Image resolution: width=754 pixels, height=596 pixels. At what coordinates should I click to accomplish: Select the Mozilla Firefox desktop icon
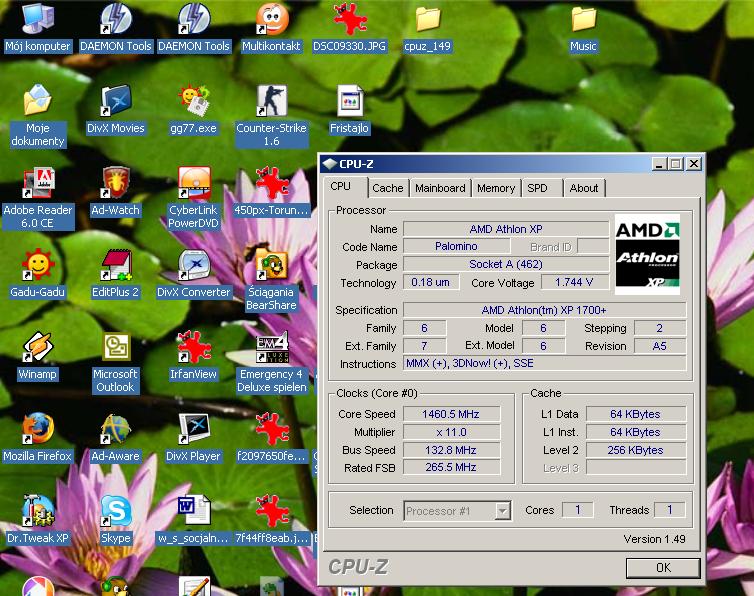tap(37, 429)
